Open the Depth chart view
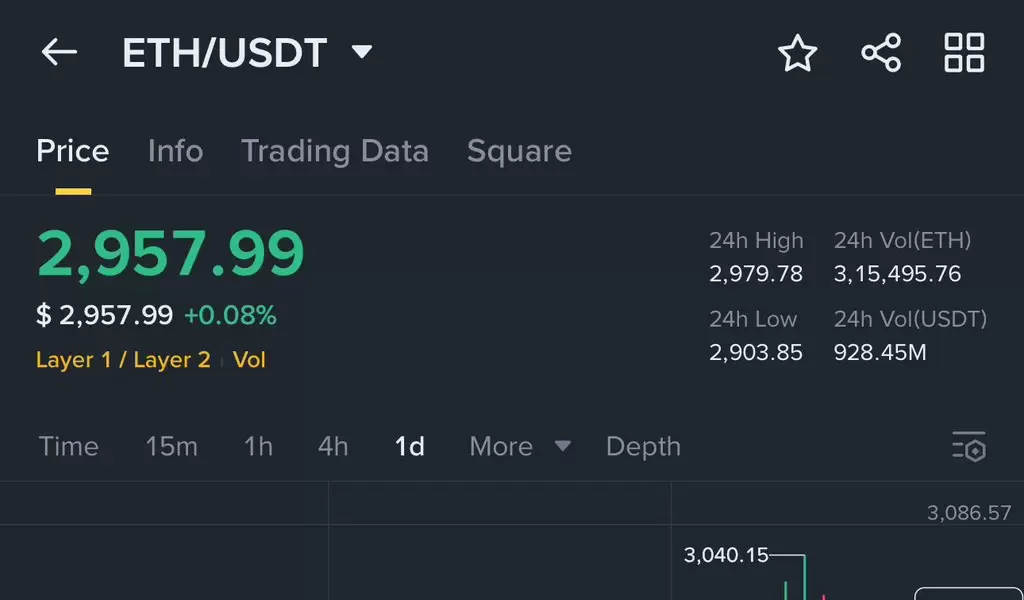This screenshot has width=1024, height=600. 643,447
